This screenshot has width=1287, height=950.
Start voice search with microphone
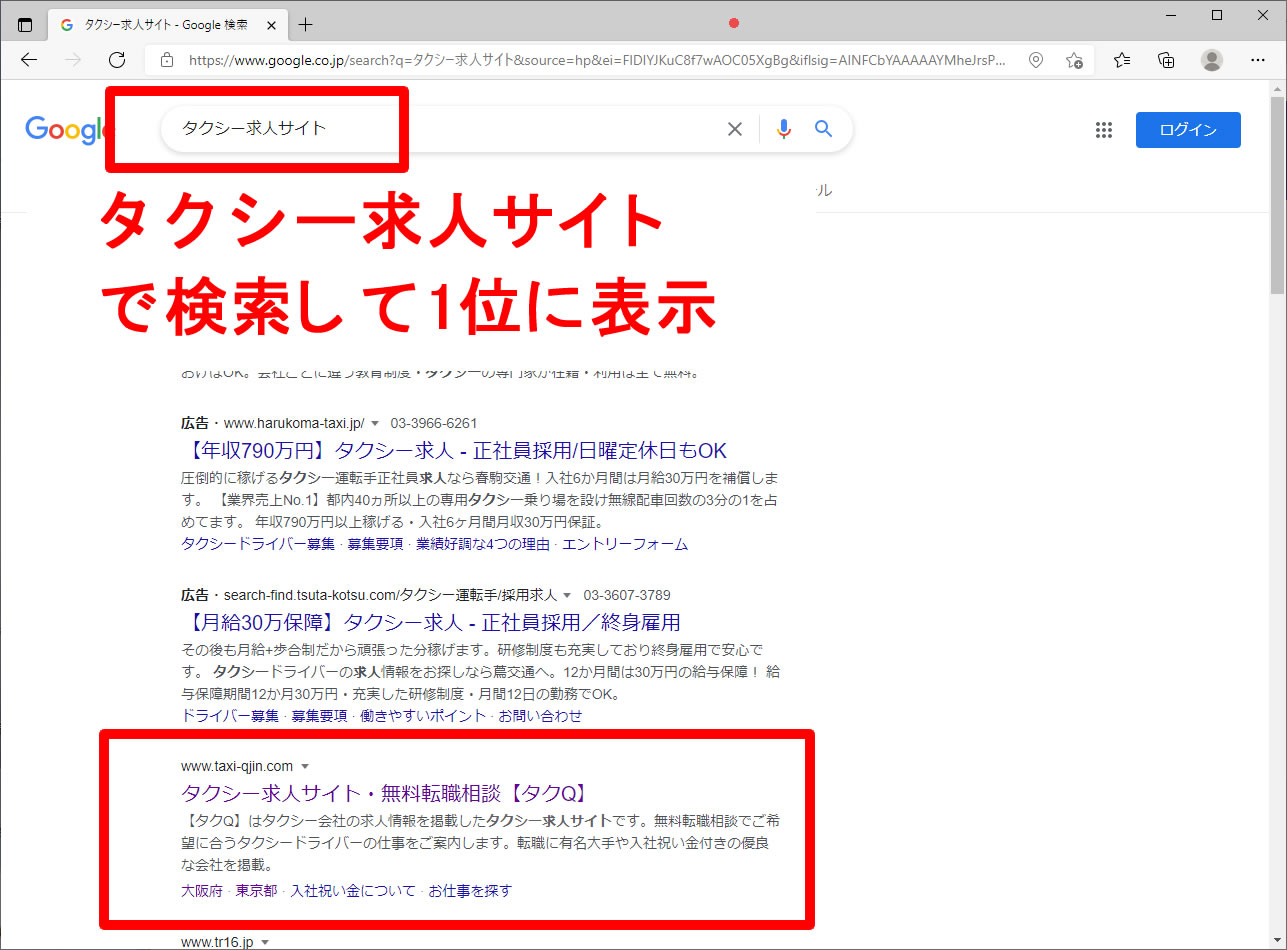(784, 129)
